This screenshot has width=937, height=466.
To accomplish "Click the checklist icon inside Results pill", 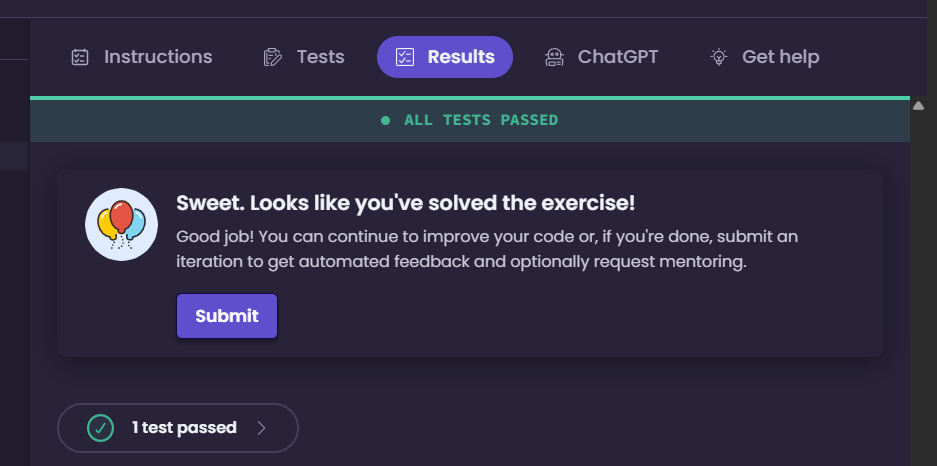I will (405, 57).
